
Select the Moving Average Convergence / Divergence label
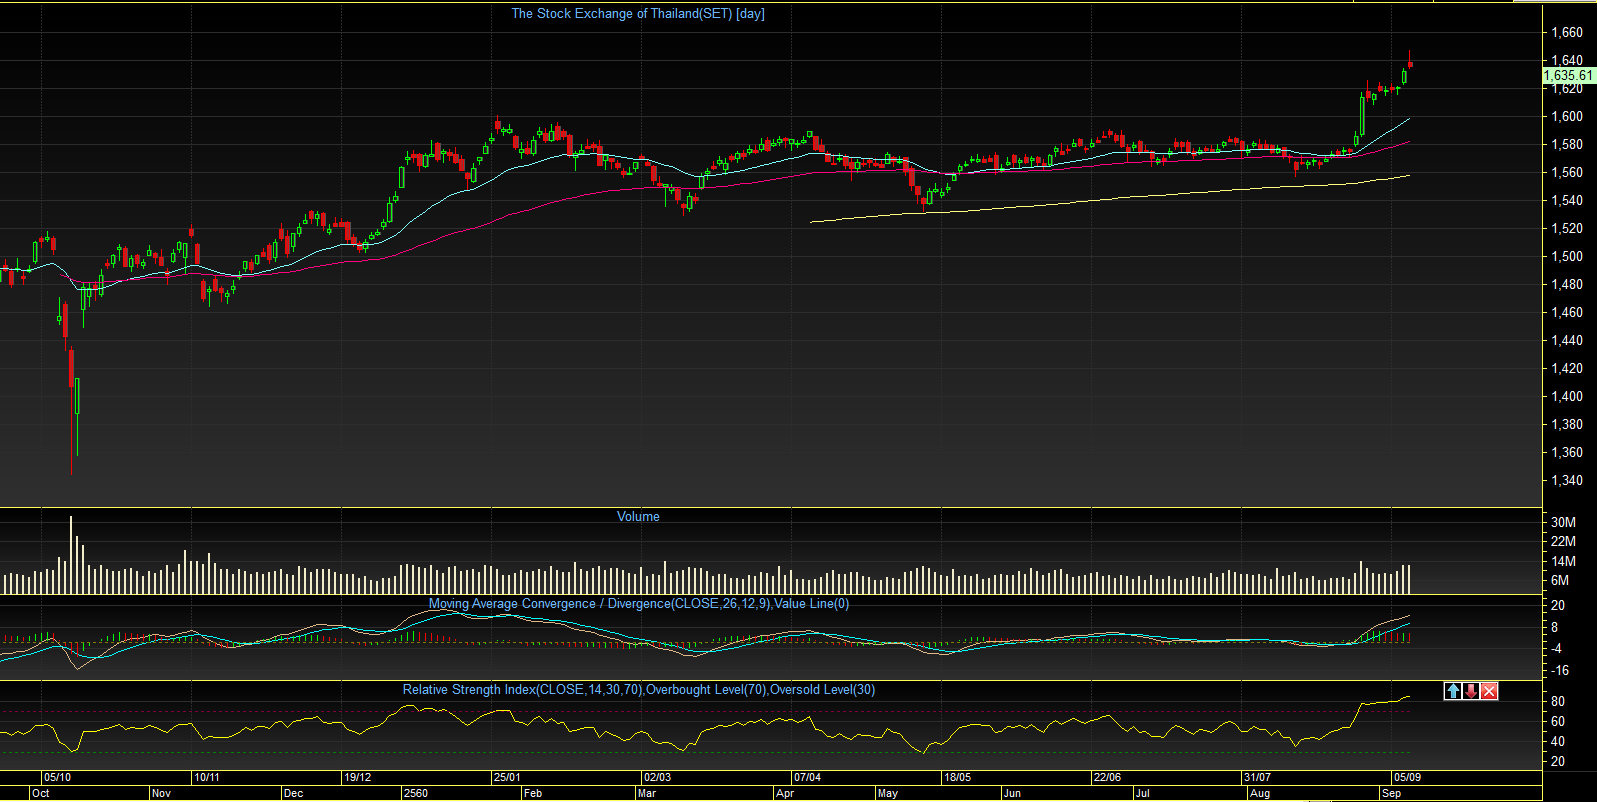coord(639,603)
